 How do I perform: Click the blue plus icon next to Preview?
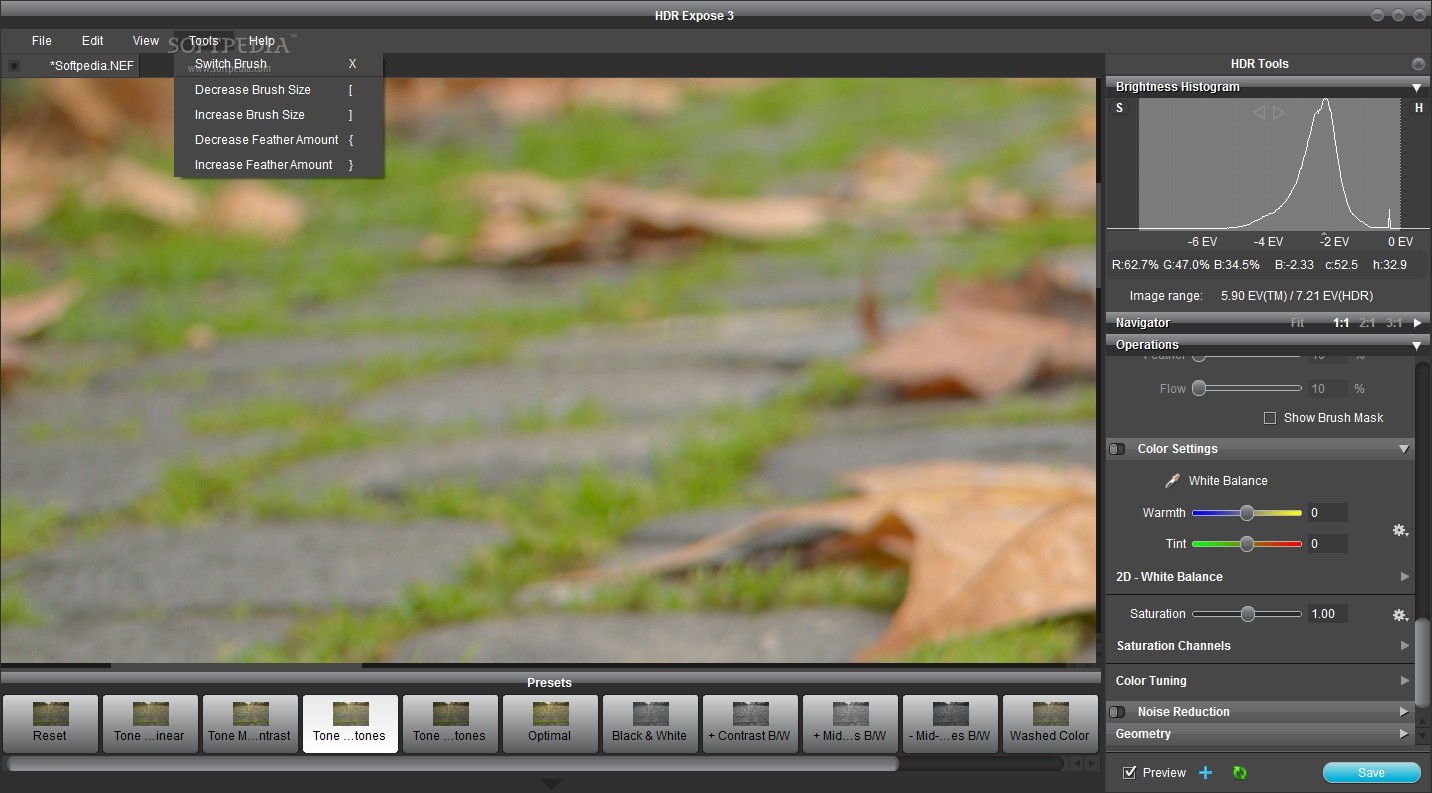(1206, 773)
